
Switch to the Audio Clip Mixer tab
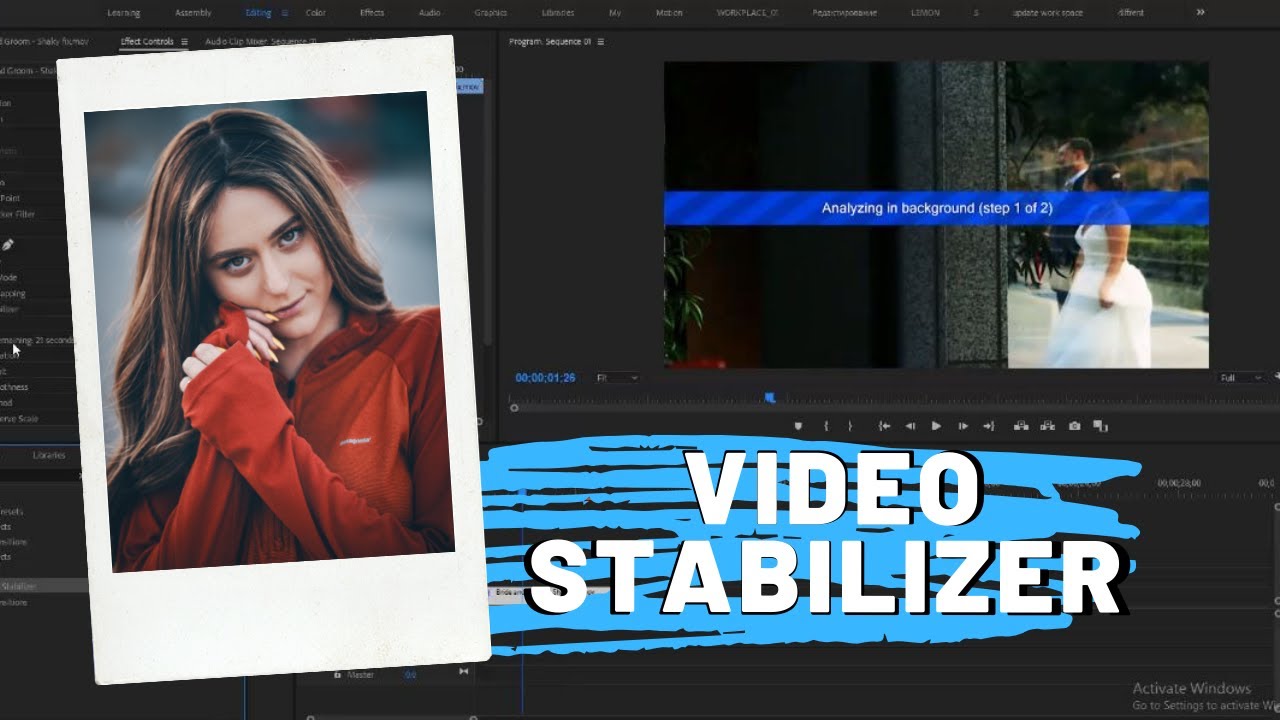(x=260, y=42)
